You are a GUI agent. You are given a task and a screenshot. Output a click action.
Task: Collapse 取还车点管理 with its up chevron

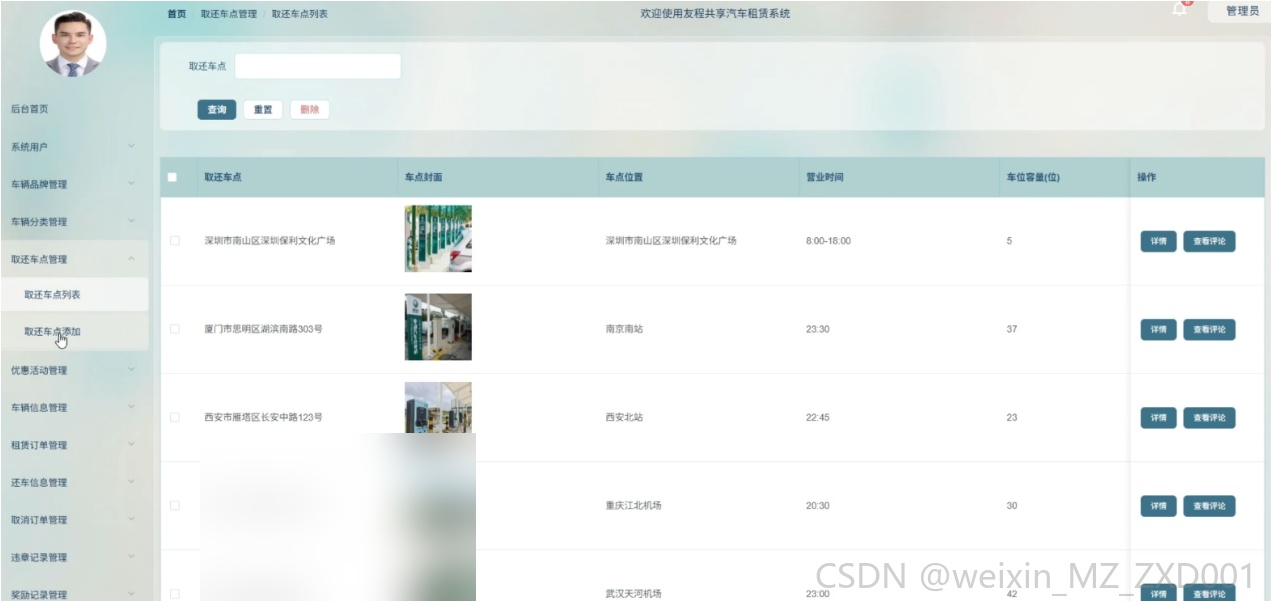point(131,259)
